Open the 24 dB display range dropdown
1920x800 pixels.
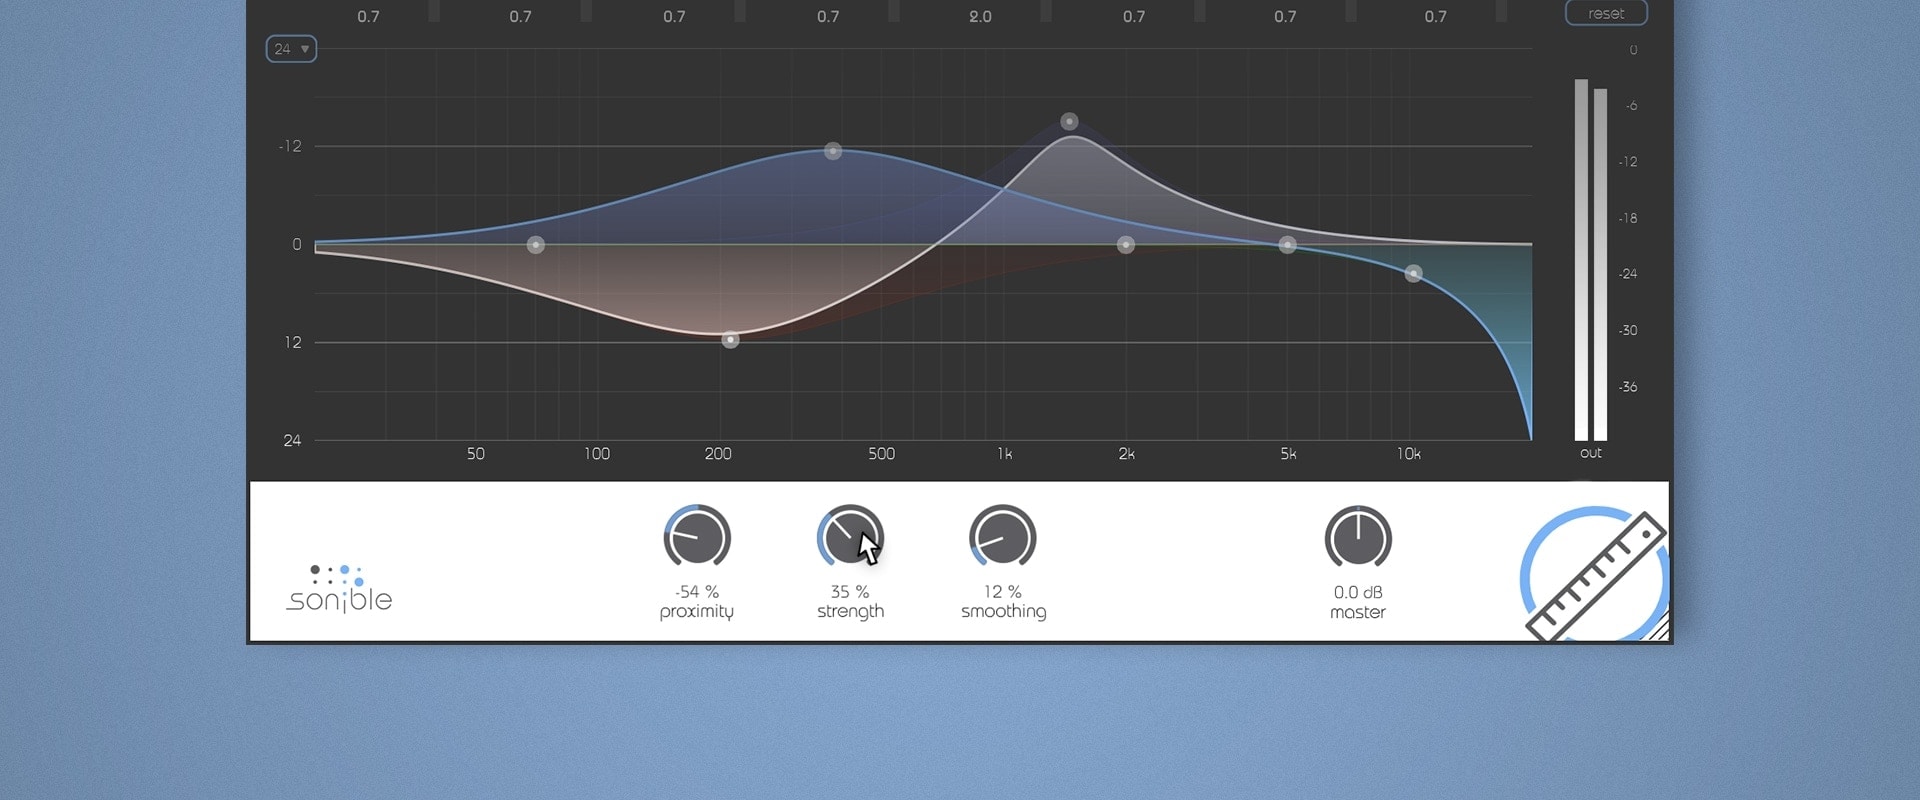tap(291, 49)
